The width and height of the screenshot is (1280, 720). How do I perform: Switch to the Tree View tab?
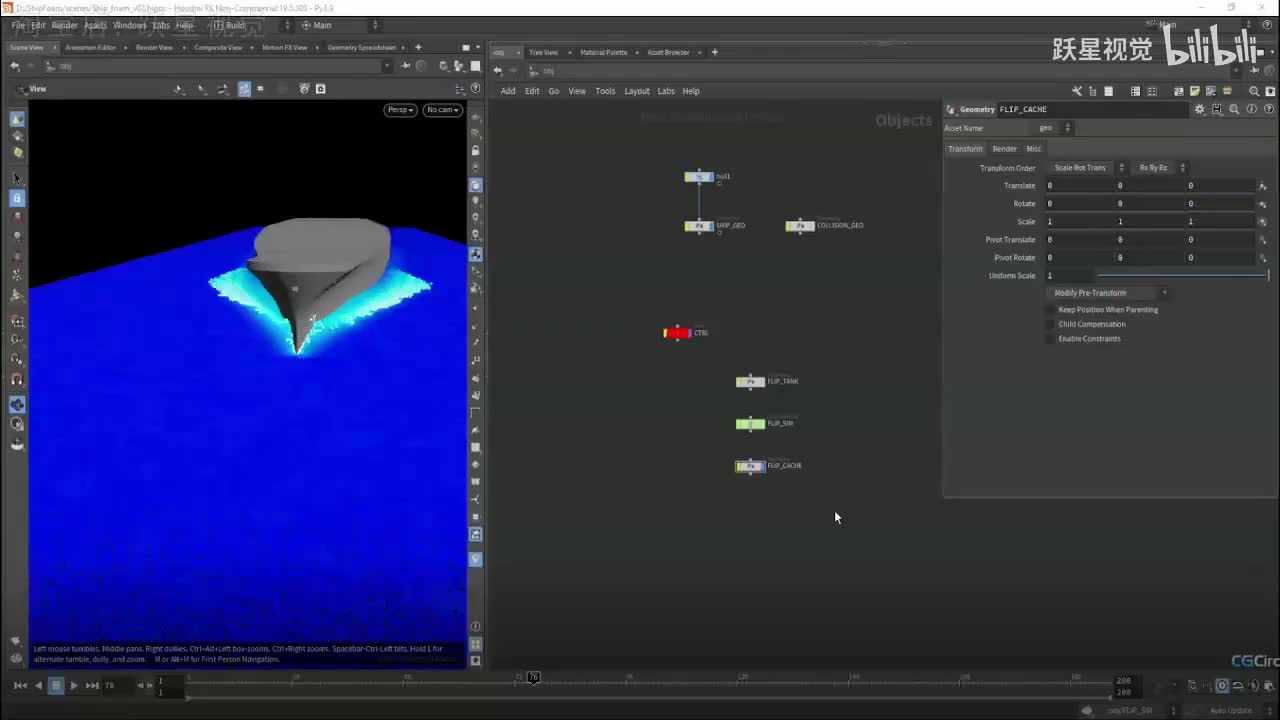(543, 52)
